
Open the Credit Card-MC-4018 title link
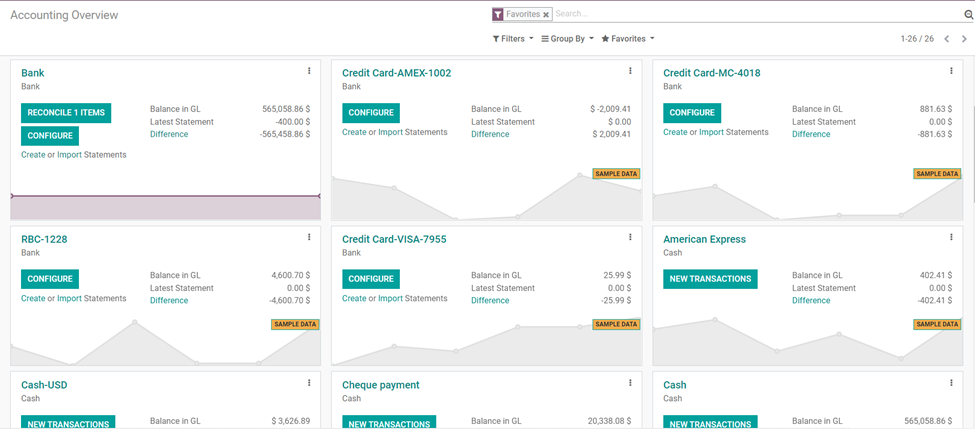click(711, 73)
